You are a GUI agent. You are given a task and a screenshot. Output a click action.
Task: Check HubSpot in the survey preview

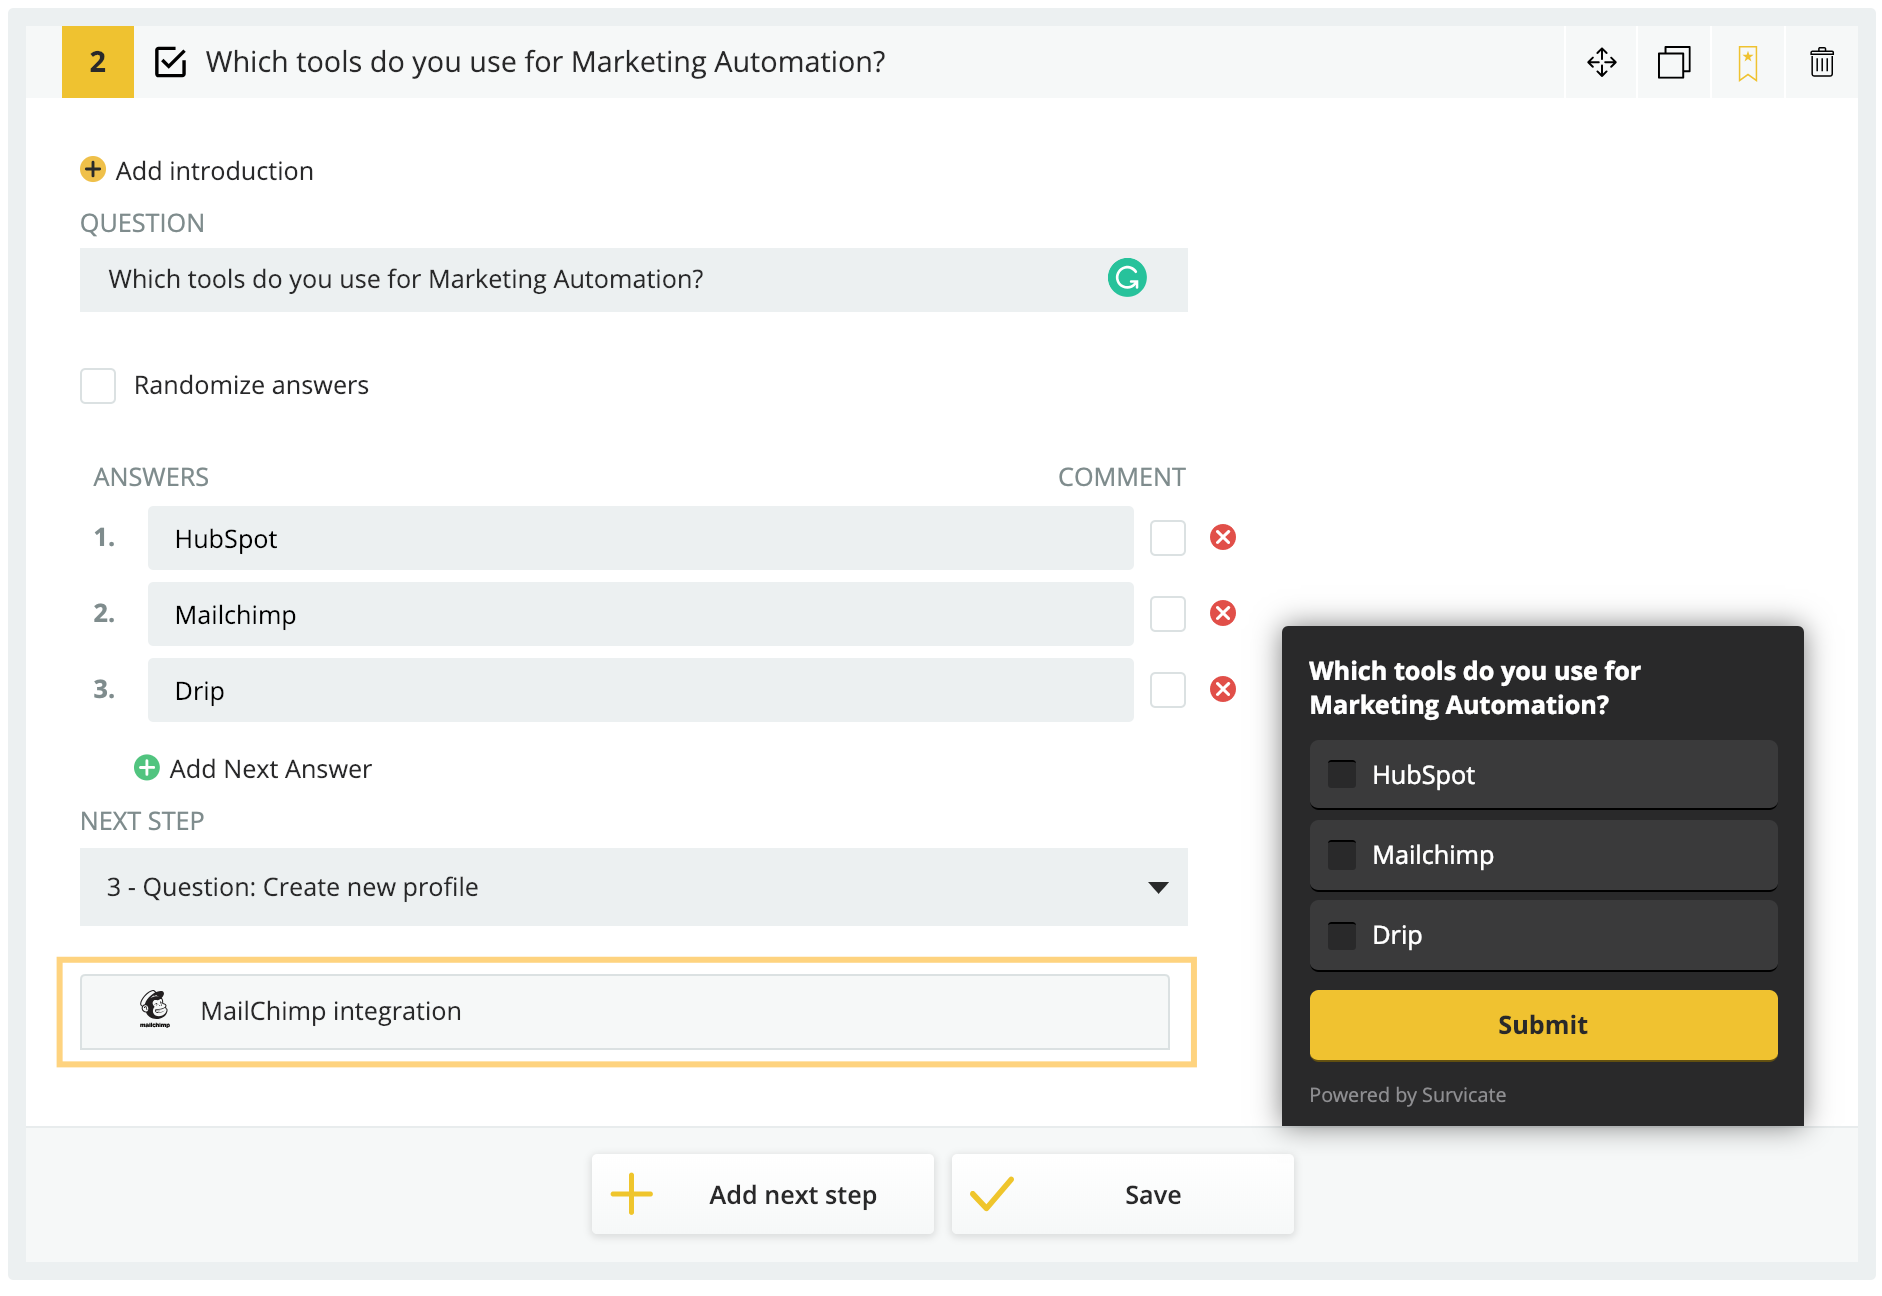[x=1341, y=774]
